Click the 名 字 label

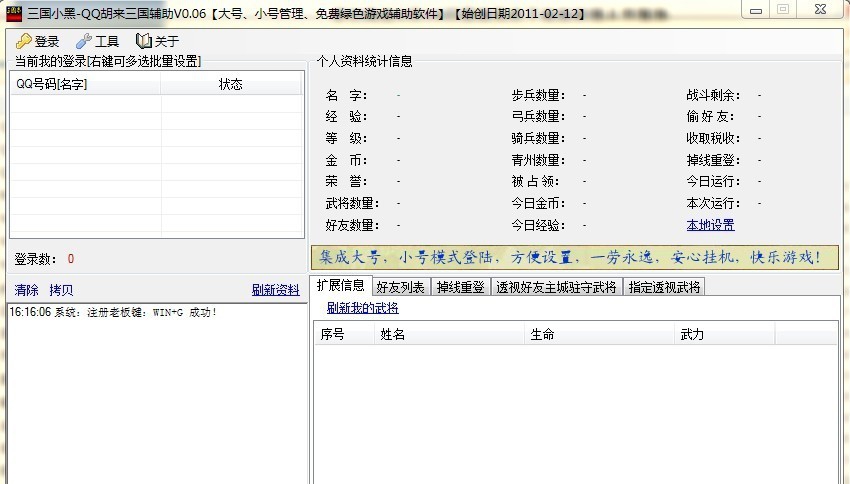click(x=346, y=95)
